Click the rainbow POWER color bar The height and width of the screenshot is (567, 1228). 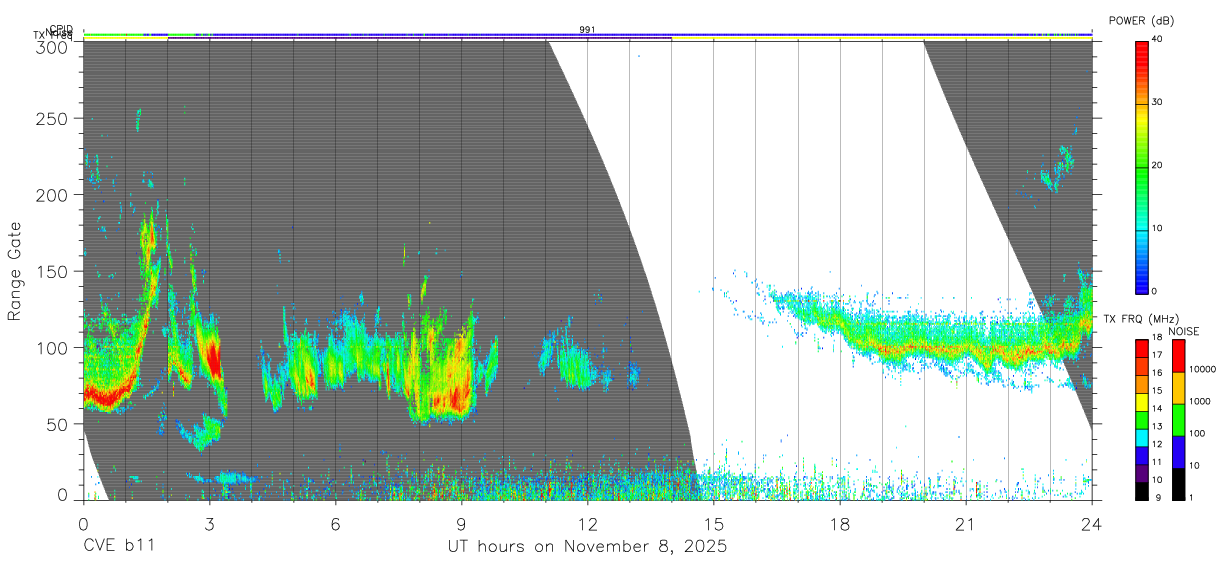1141,166
